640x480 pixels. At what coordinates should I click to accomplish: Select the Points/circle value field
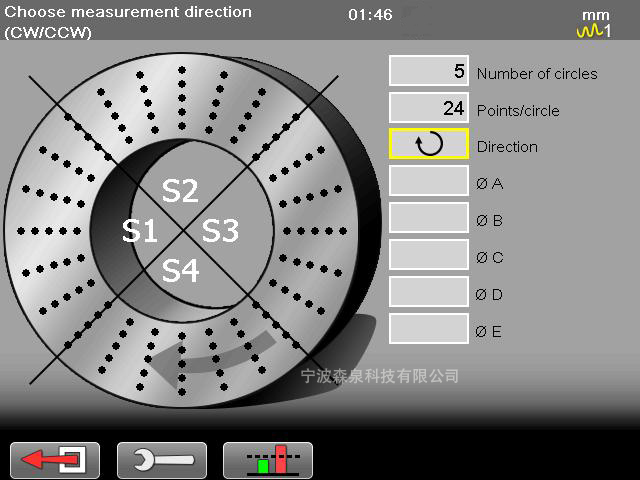pyautogui.click(x=429, y=108)
